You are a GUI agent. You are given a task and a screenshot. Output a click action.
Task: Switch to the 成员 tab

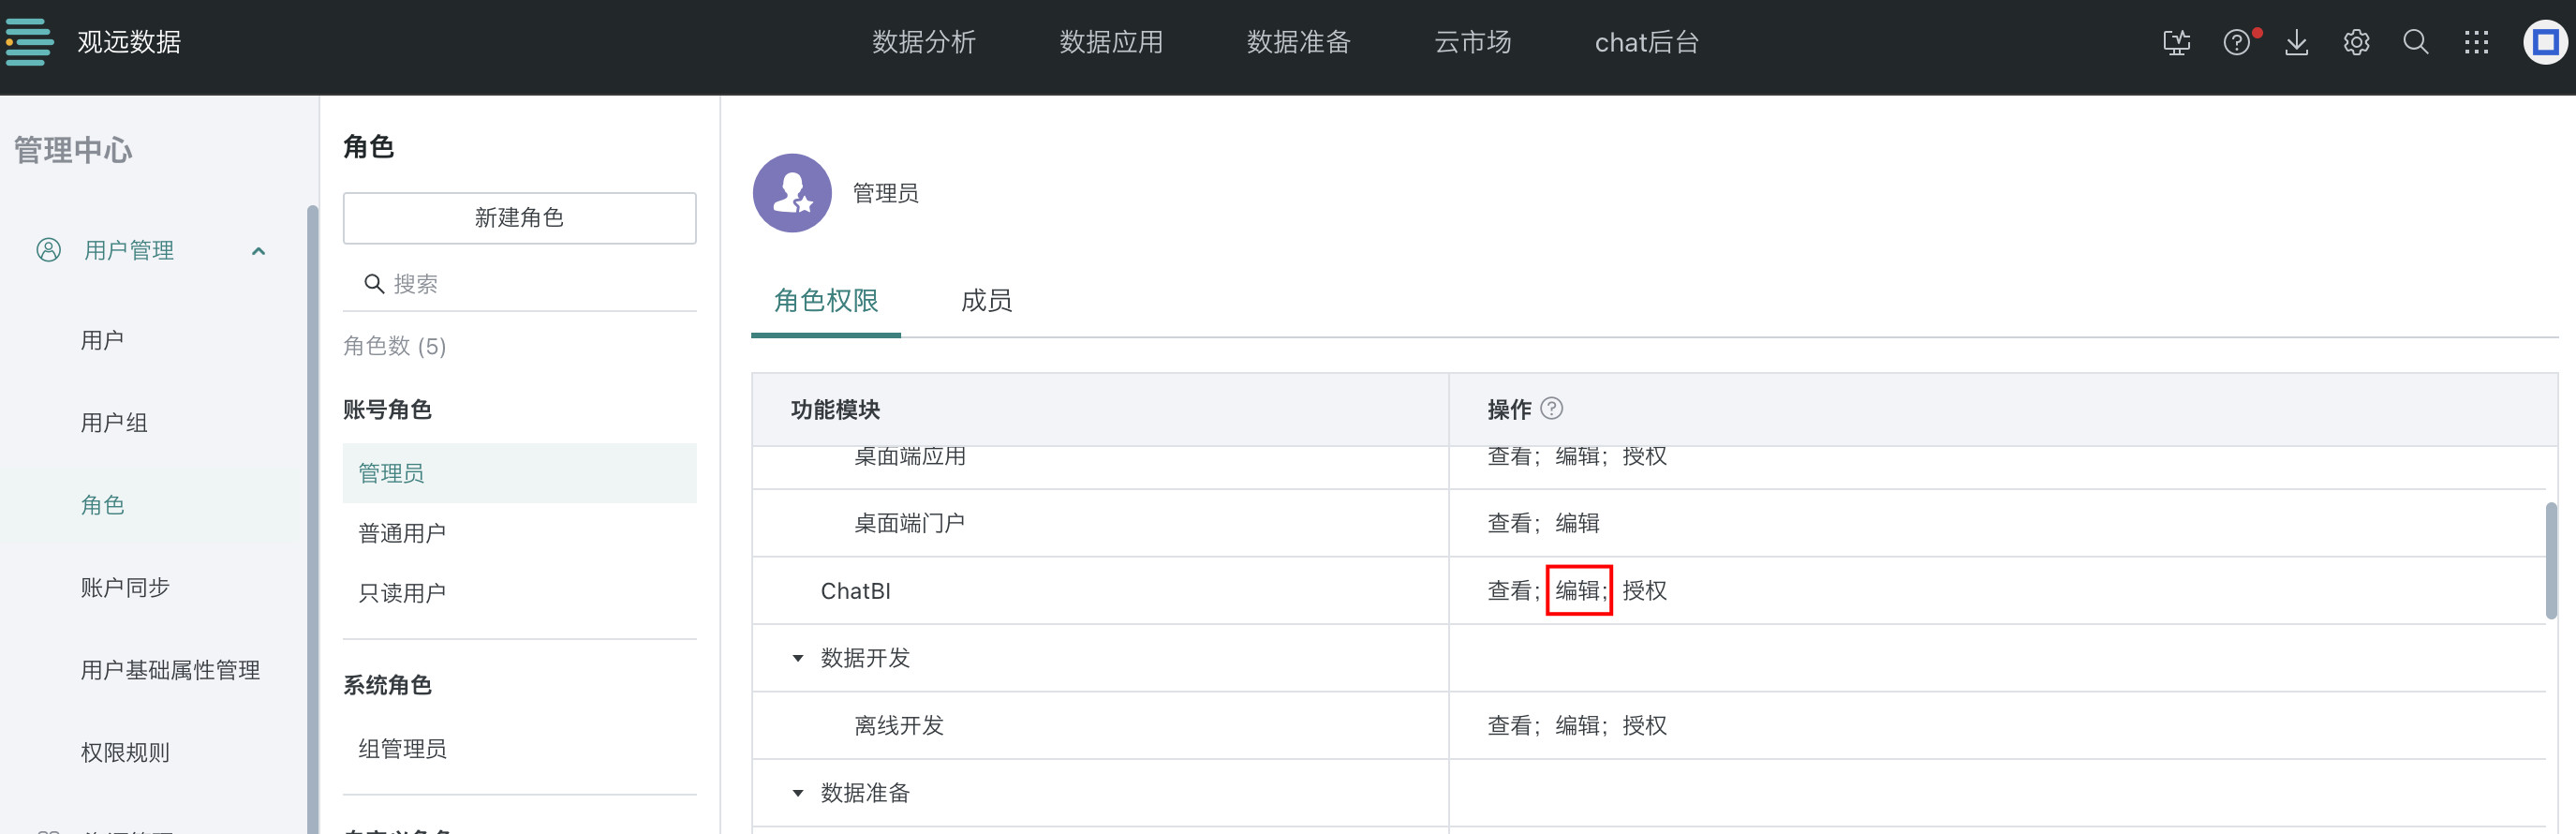pos(986,301)
